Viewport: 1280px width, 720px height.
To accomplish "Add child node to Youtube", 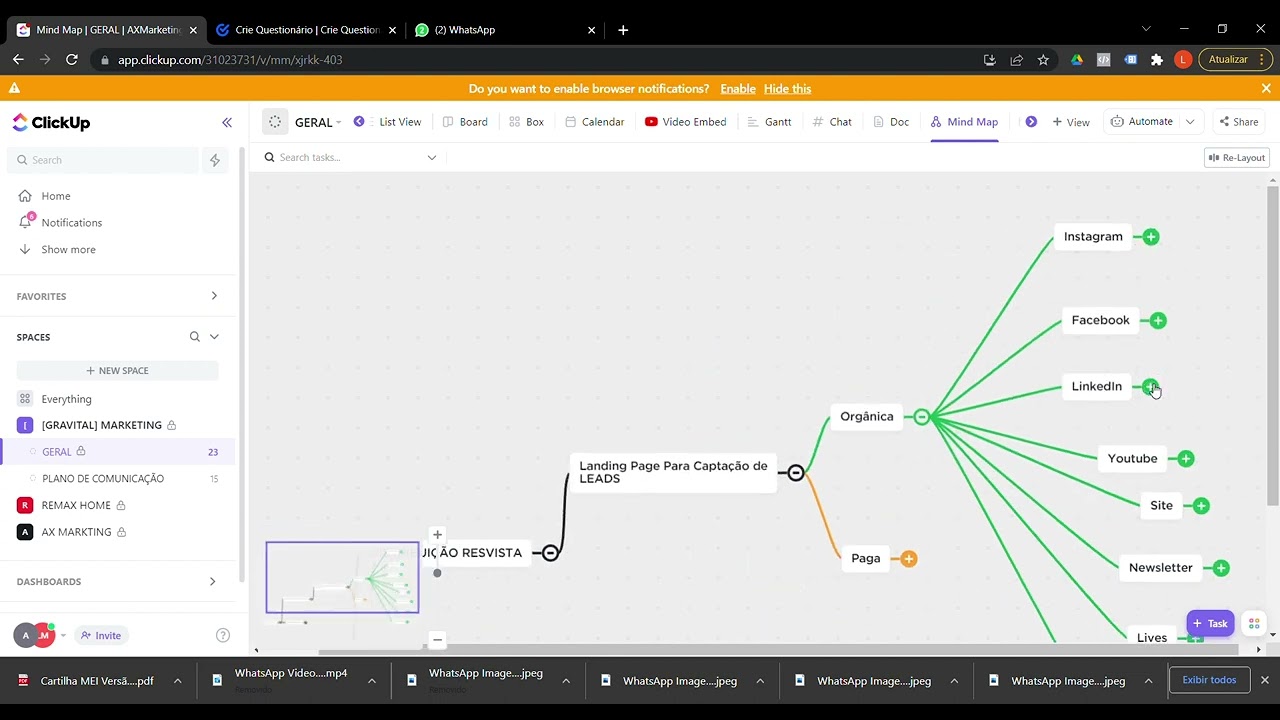I will 1185,459.
